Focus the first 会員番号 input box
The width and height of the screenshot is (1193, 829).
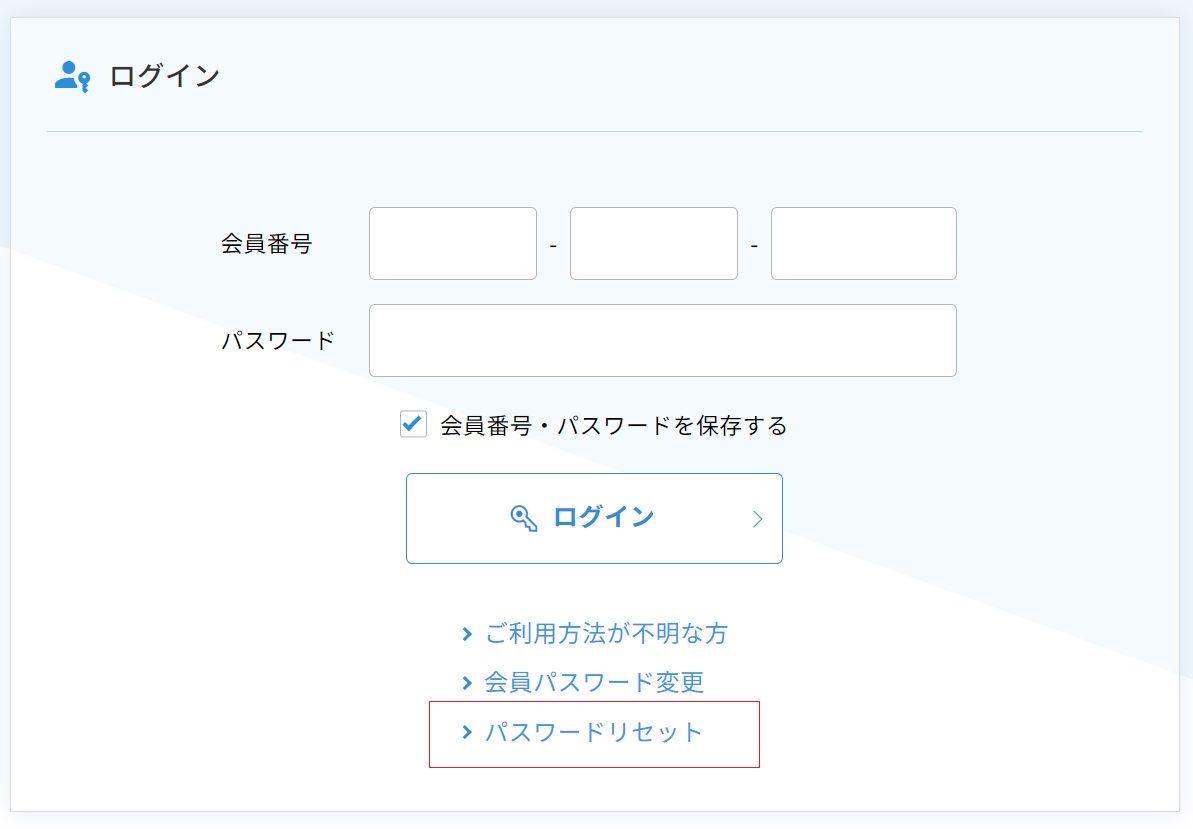(x=453, y=243)
